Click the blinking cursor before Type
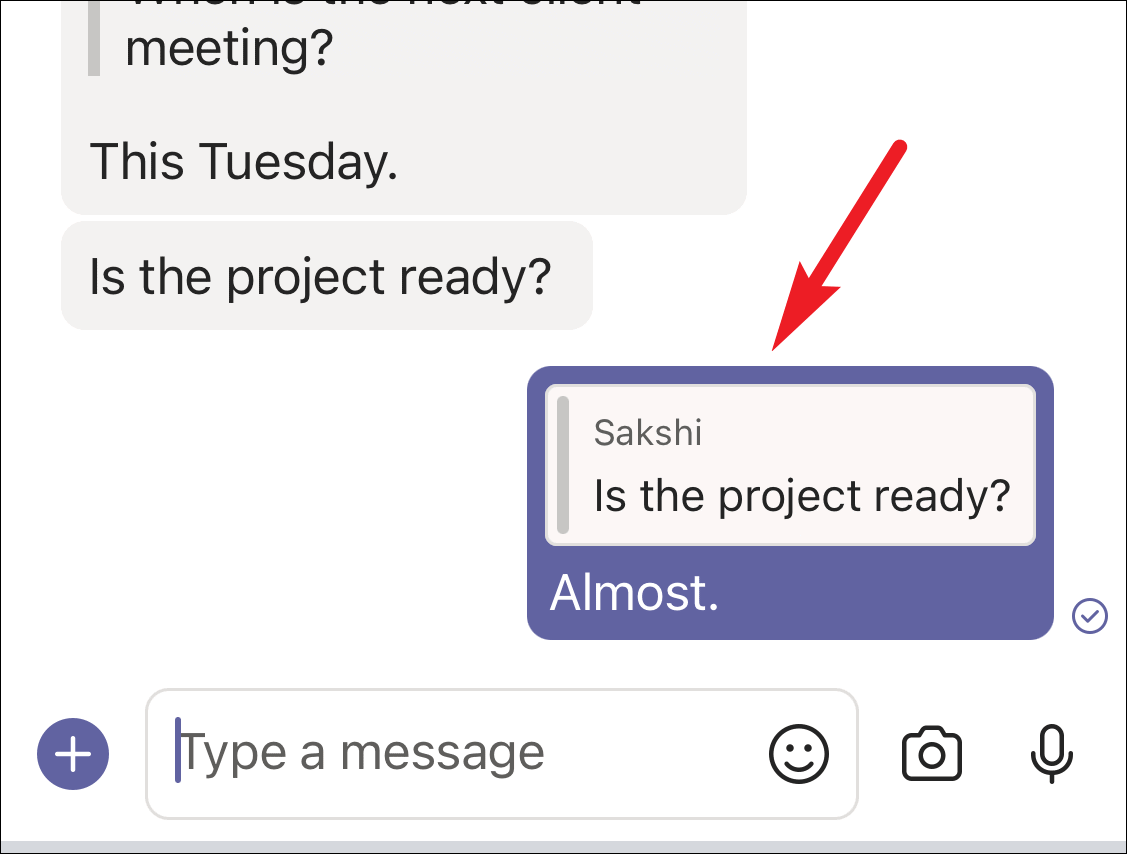Viewport: 1127px width, 854px height. pos(178,750)
